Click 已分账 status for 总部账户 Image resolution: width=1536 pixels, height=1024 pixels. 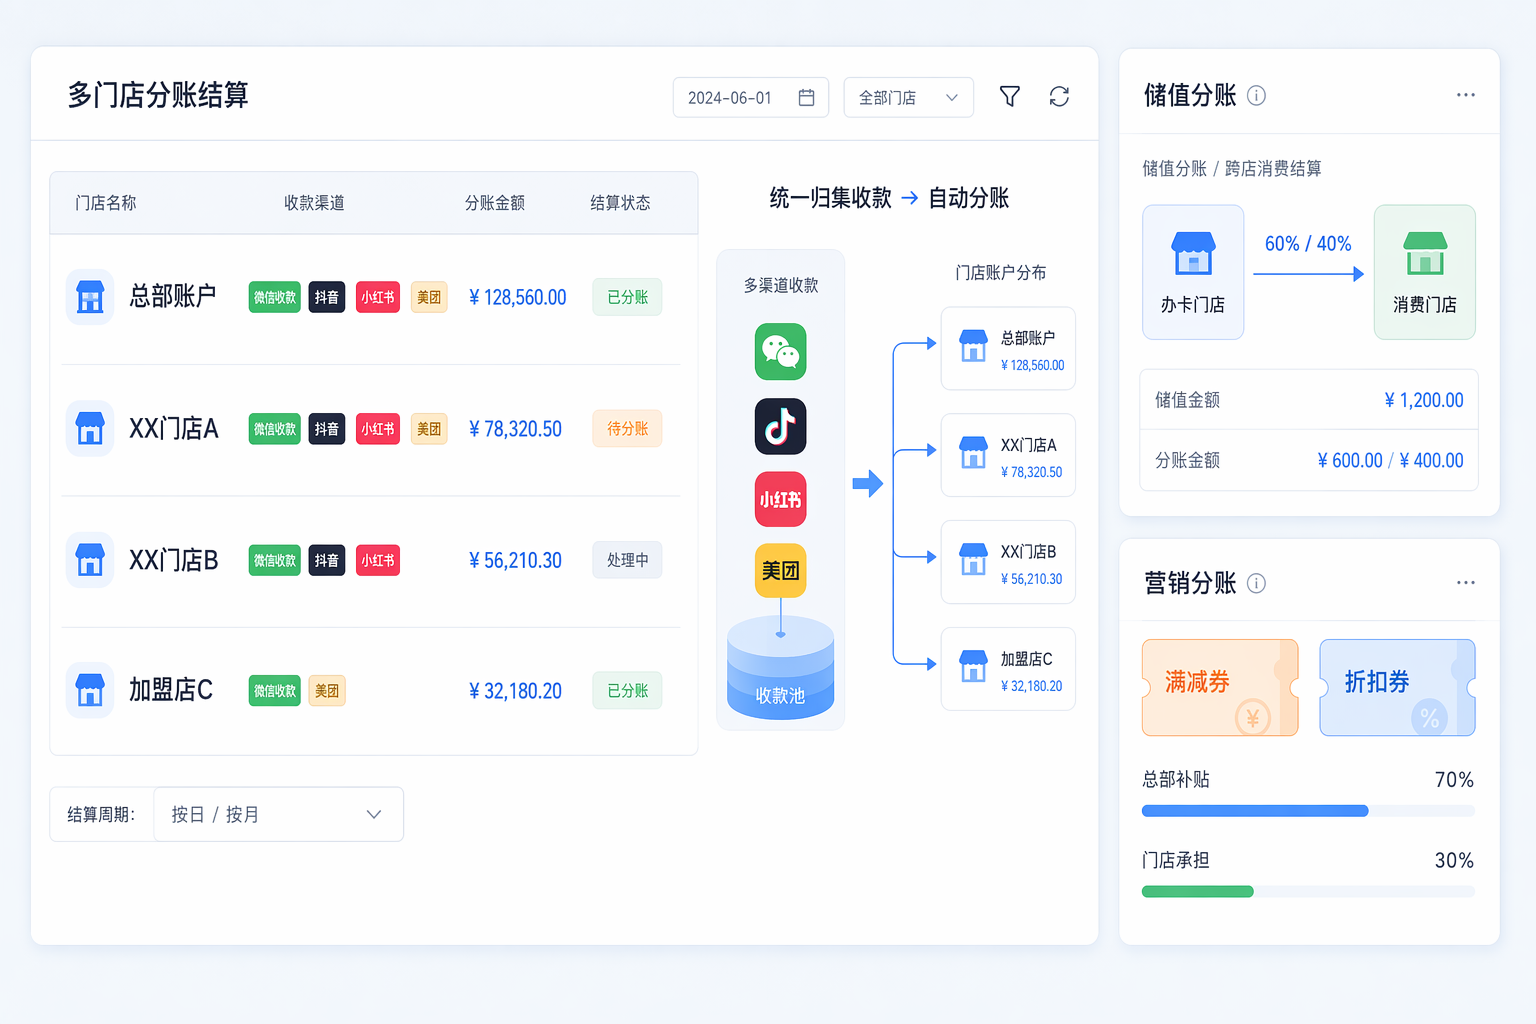pos(627,297)
